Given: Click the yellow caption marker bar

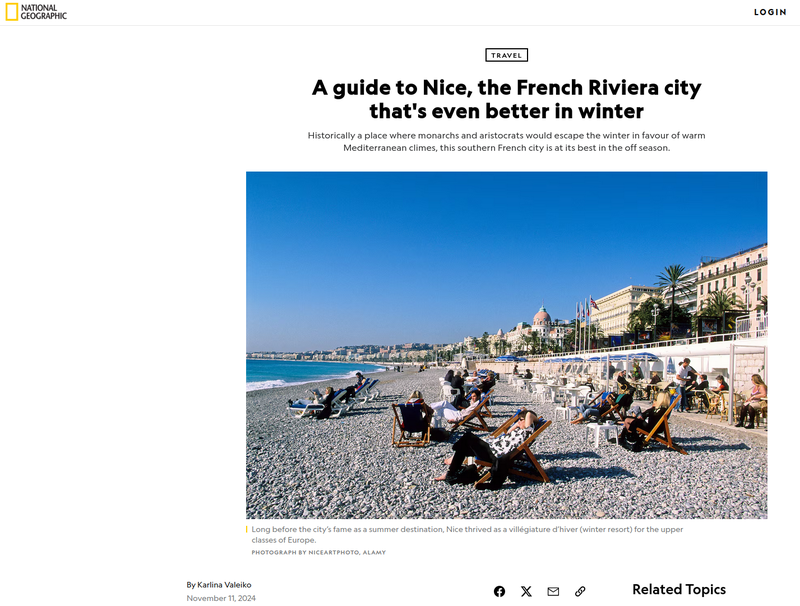Looking at the screenshot, I should coord(246,529).
